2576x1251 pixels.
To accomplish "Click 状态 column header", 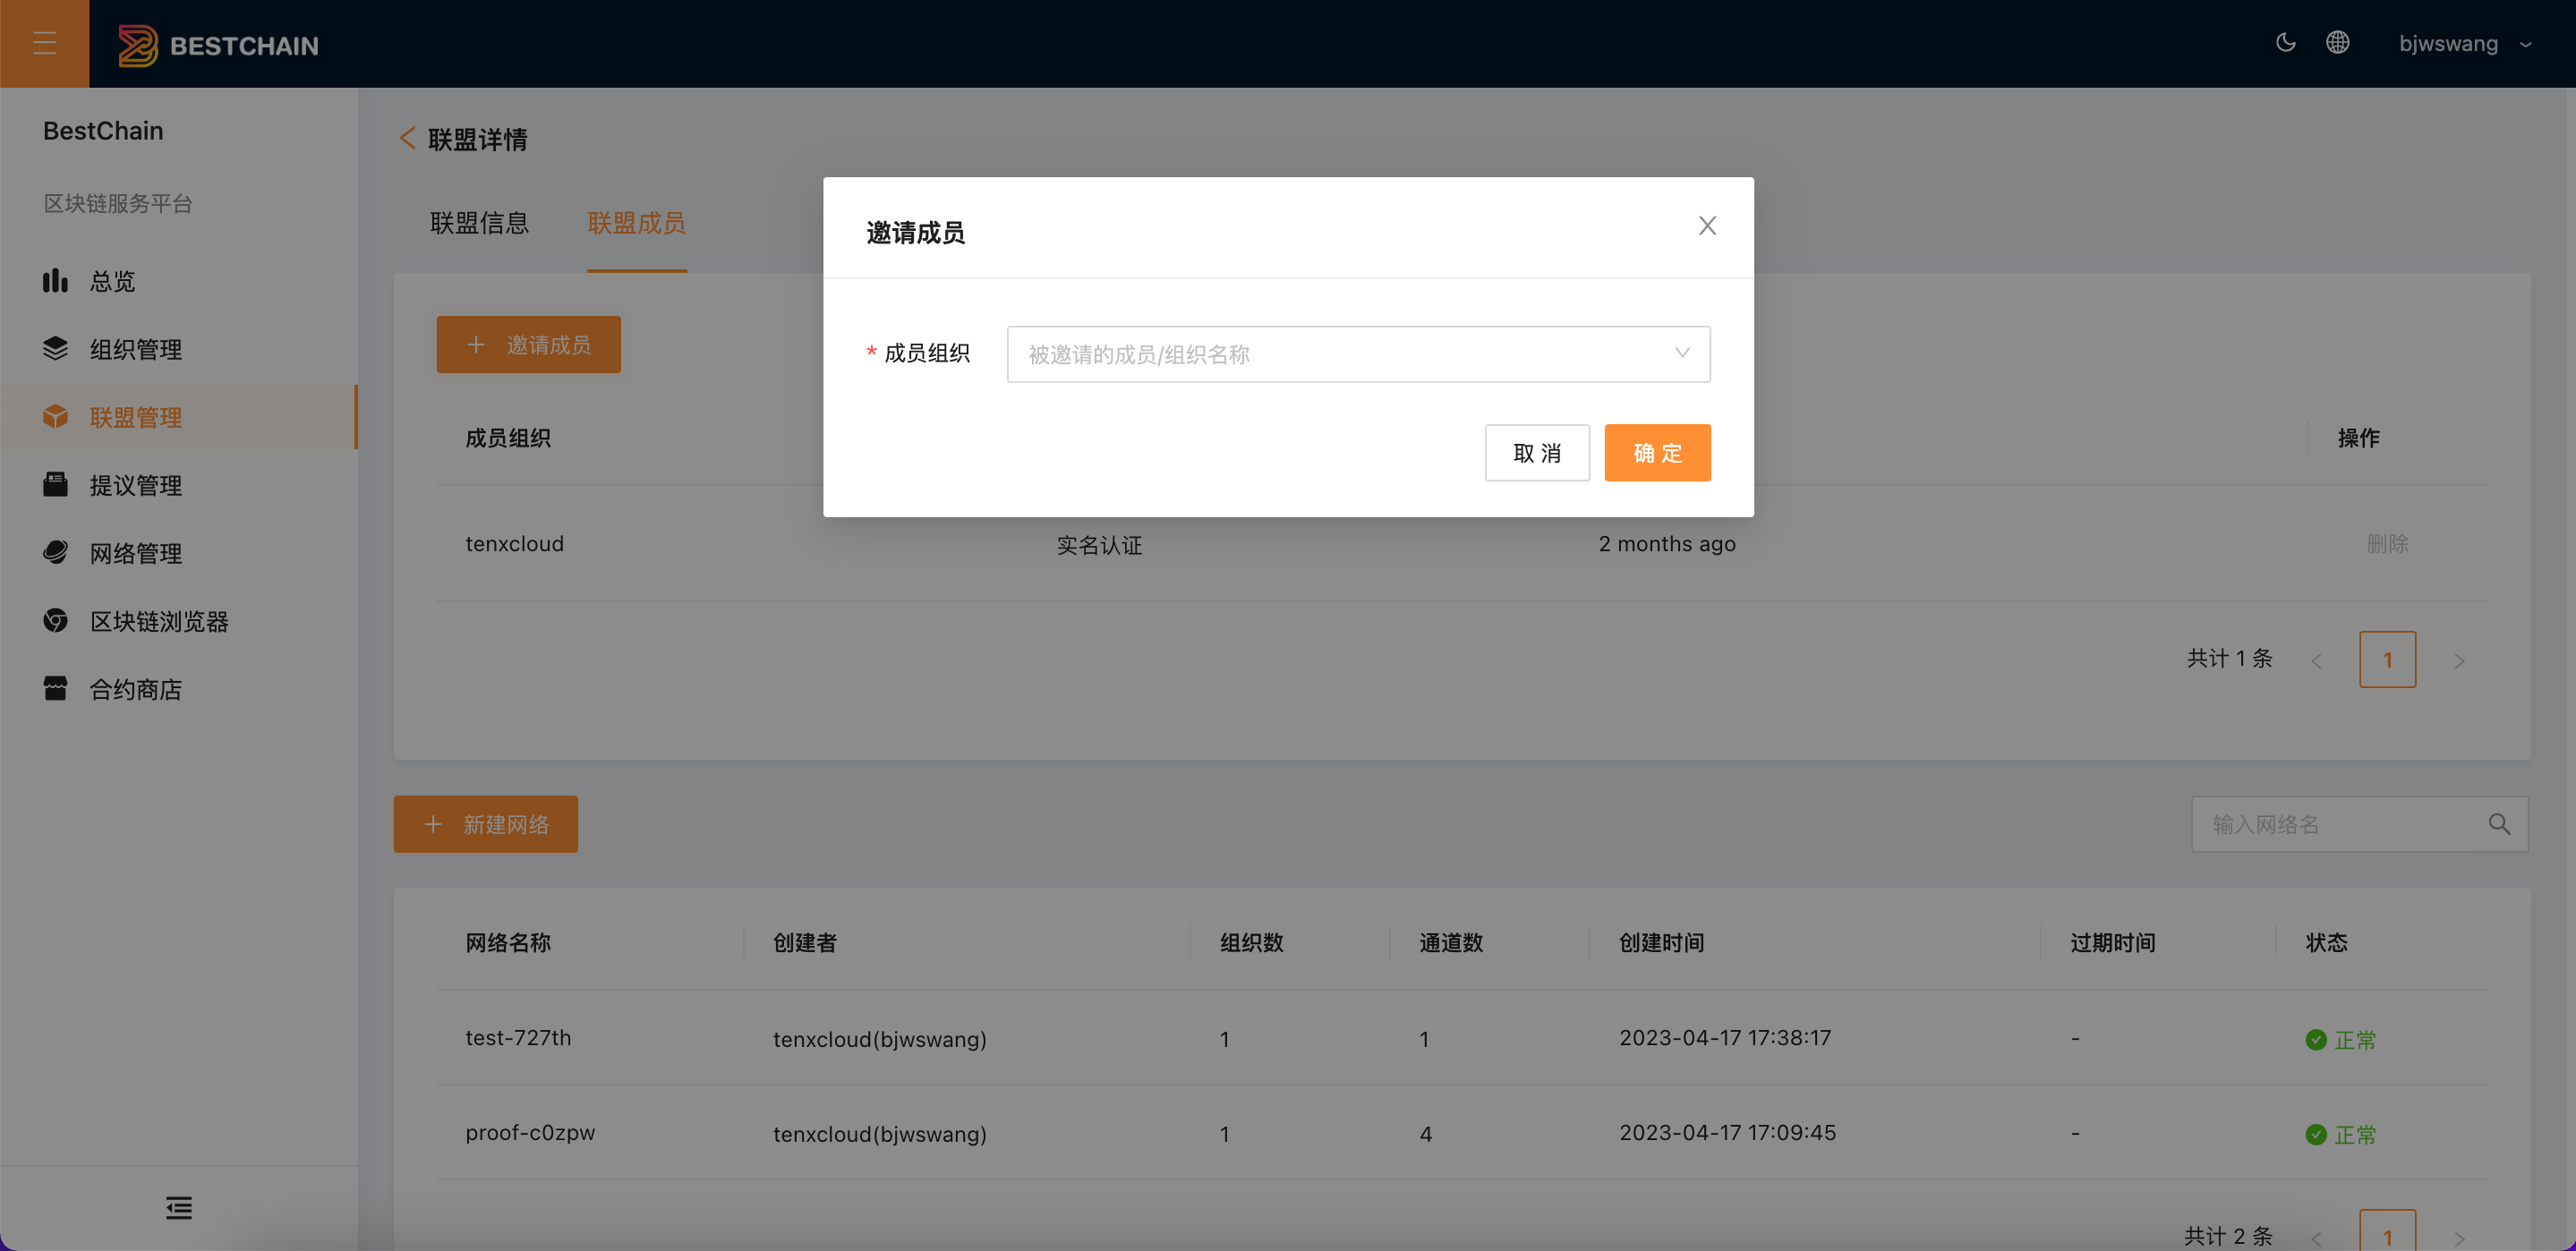I will point(2326,942).
